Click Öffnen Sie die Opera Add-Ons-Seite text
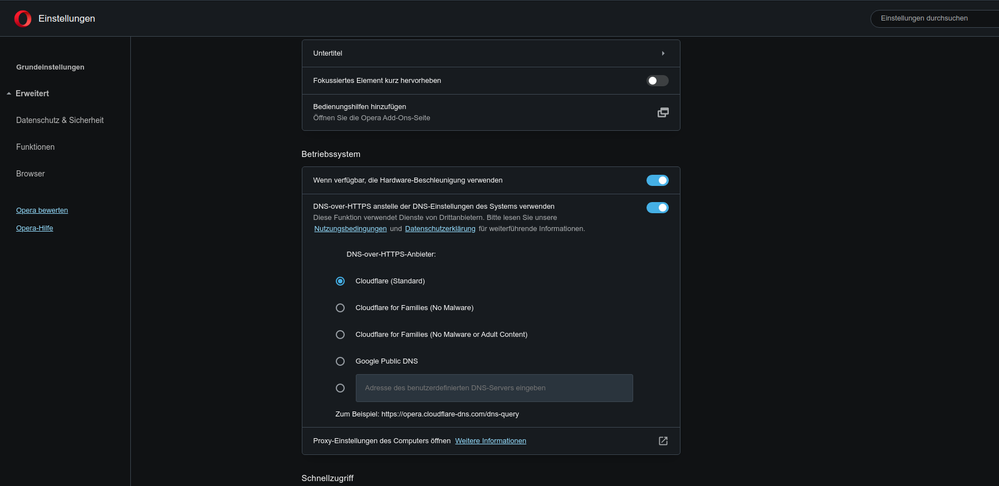 371,118
